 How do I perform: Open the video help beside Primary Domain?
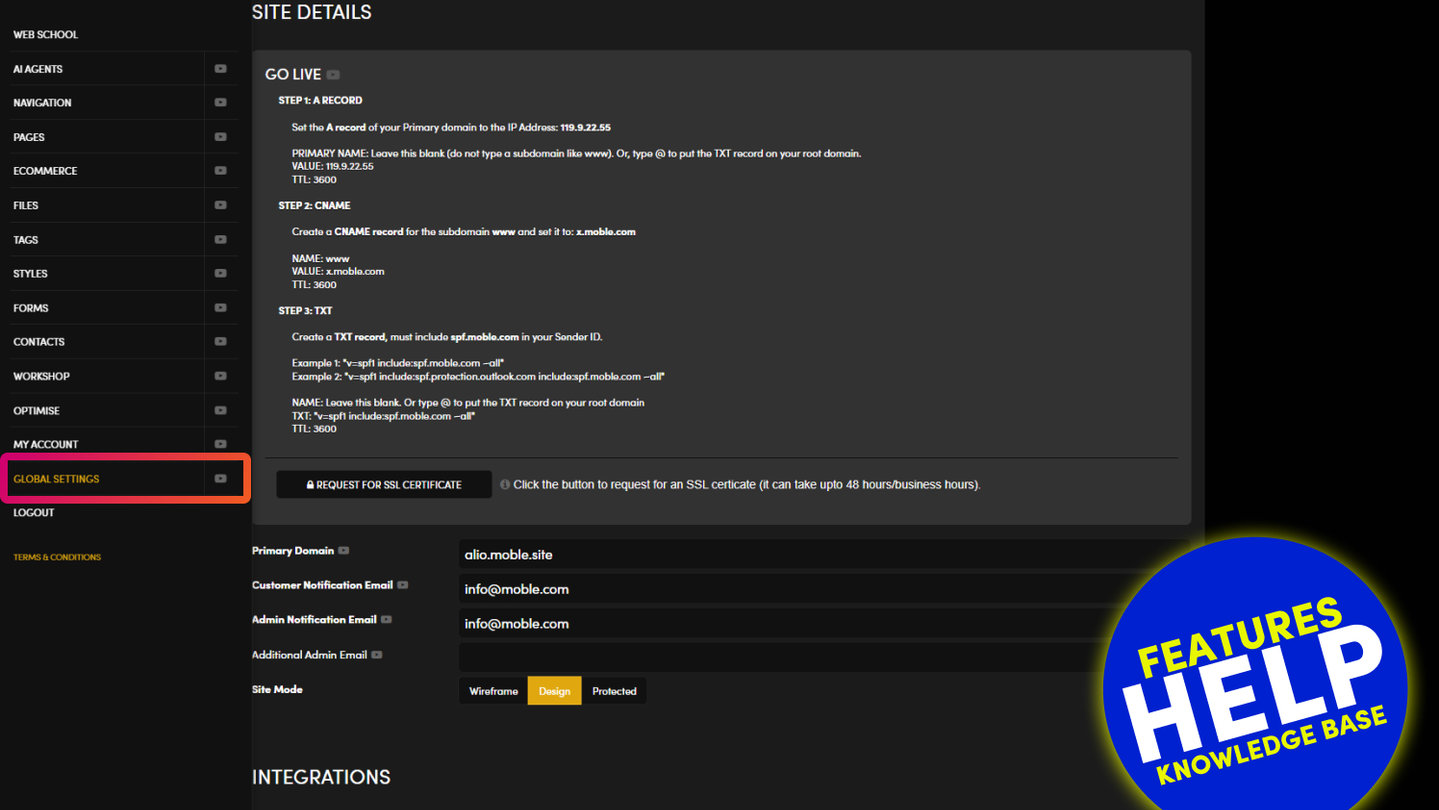tap(344, 551)
